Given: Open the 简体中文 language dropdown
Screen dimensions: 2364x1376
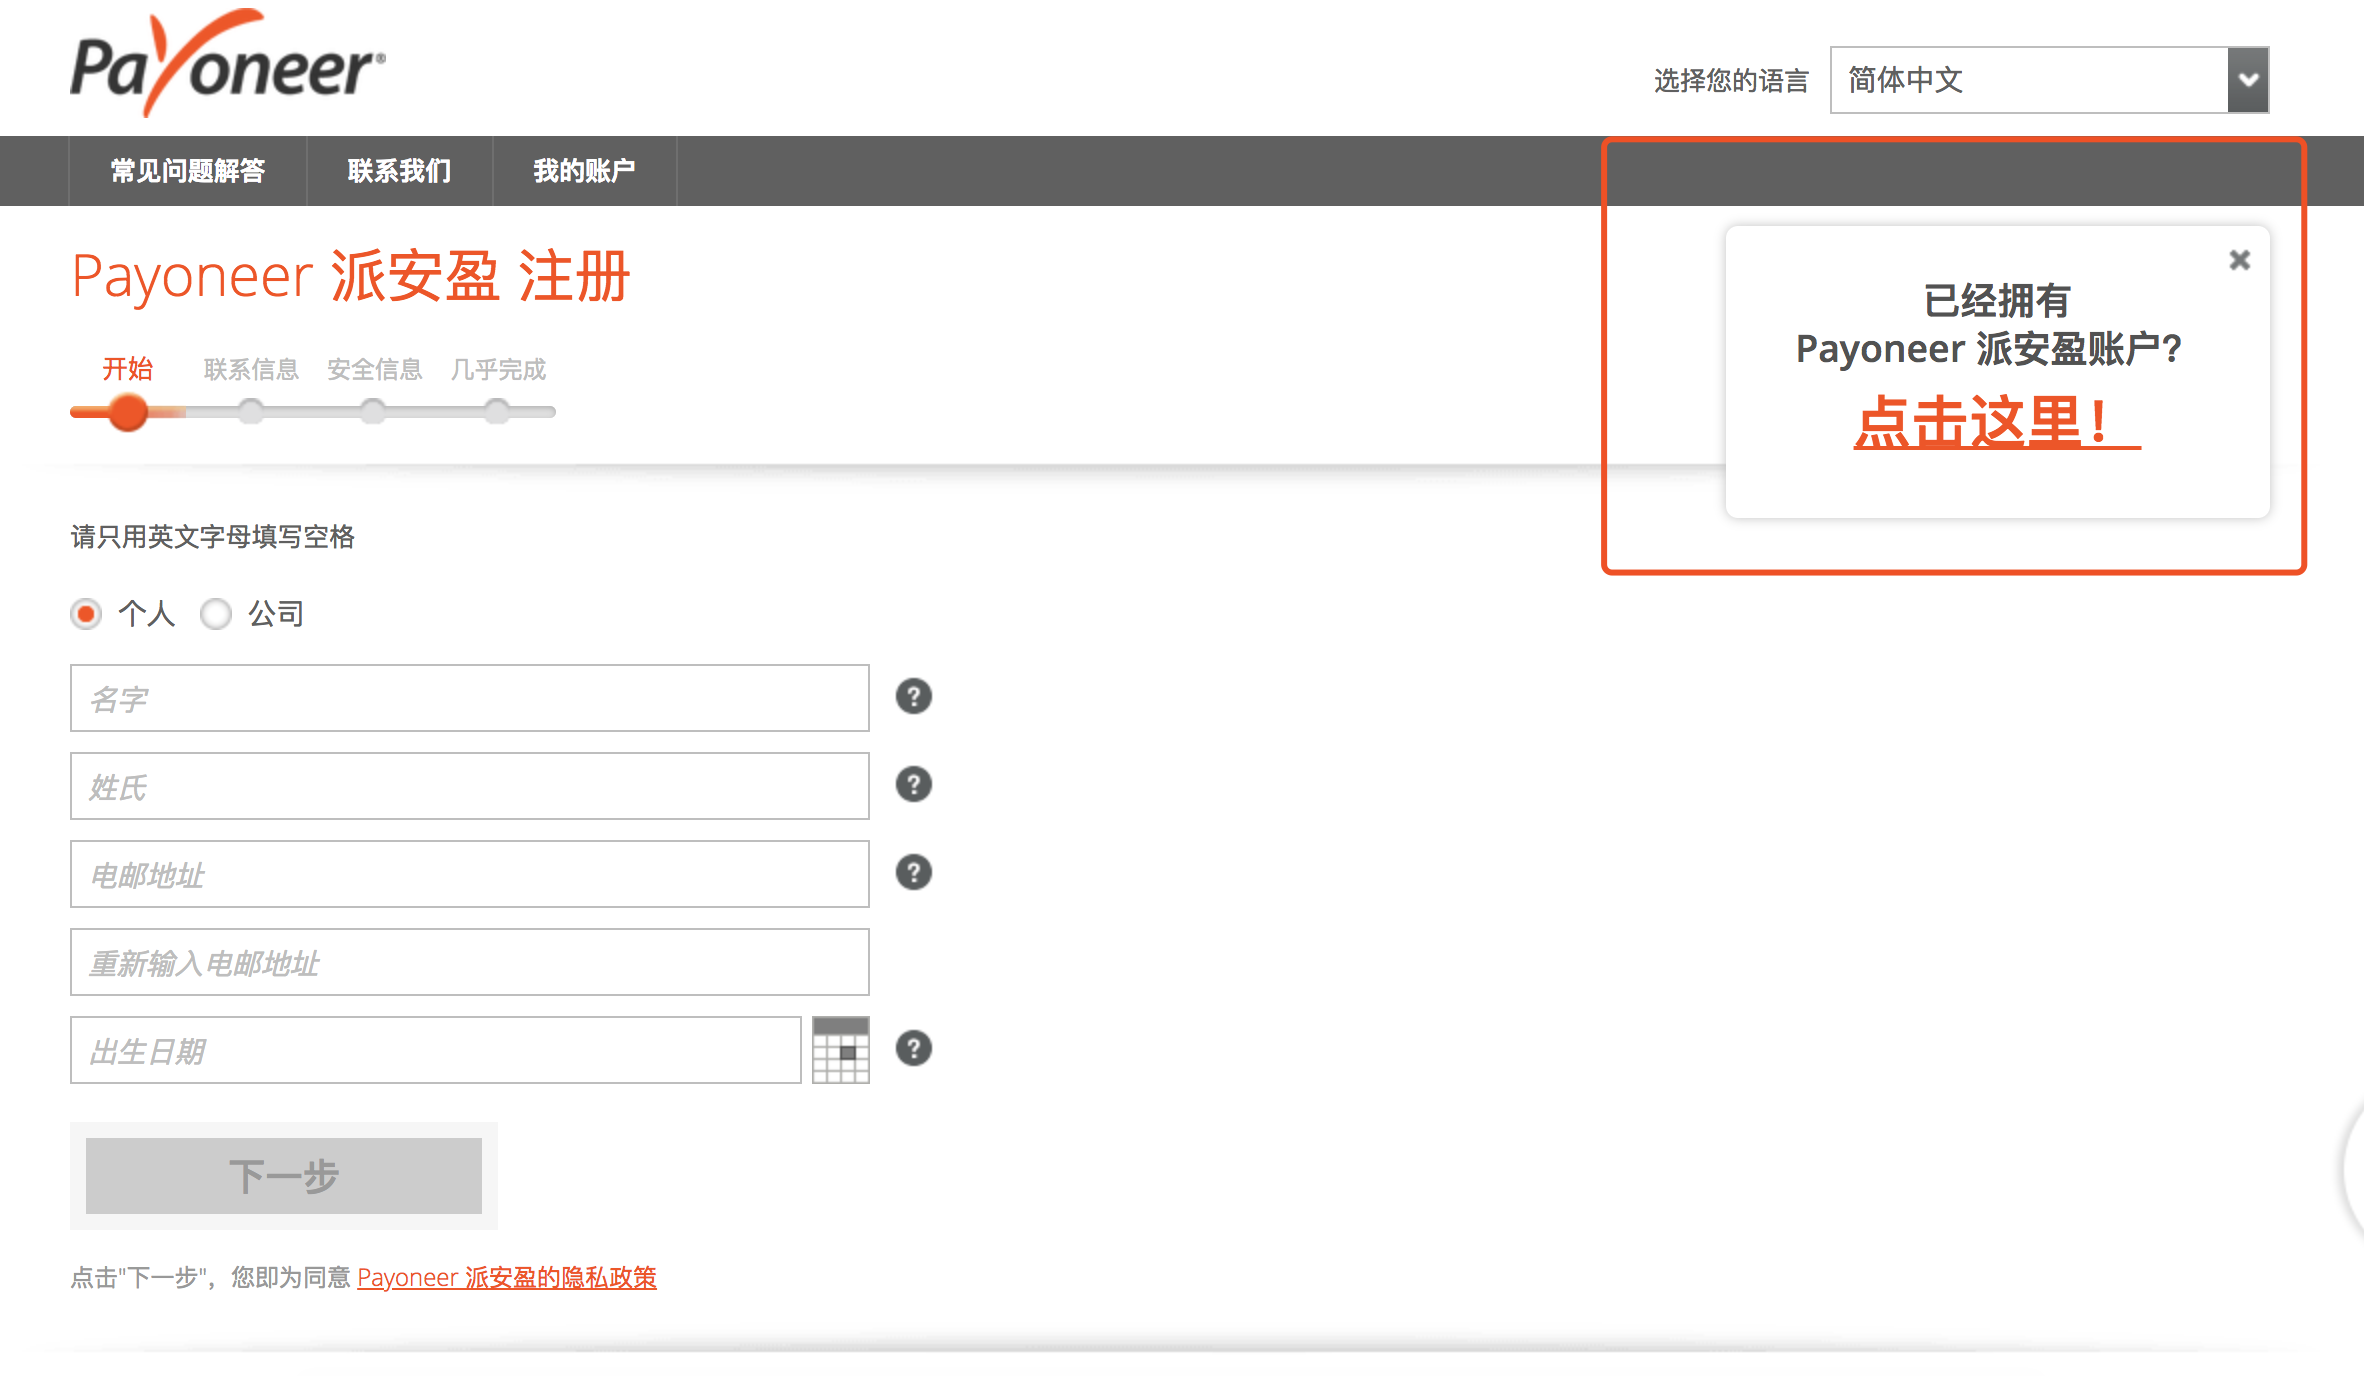Looking at the screenshot, I should tap(2028, 80).
